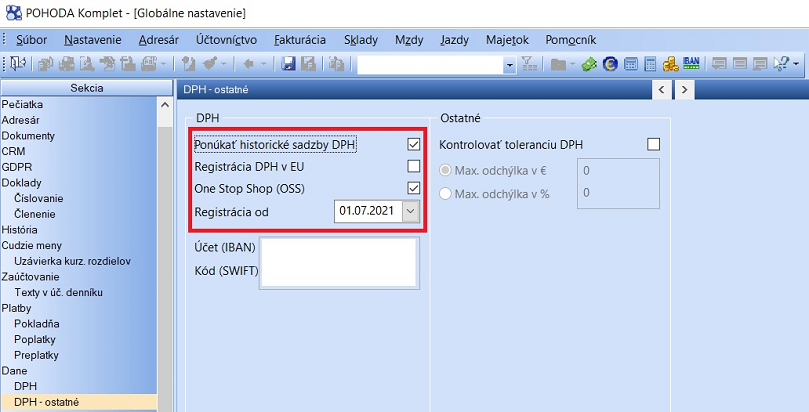The width and height of the screenshot is (809, 412).
Task: Go to the next settings page arrow
Action: [x=684, y=90]
